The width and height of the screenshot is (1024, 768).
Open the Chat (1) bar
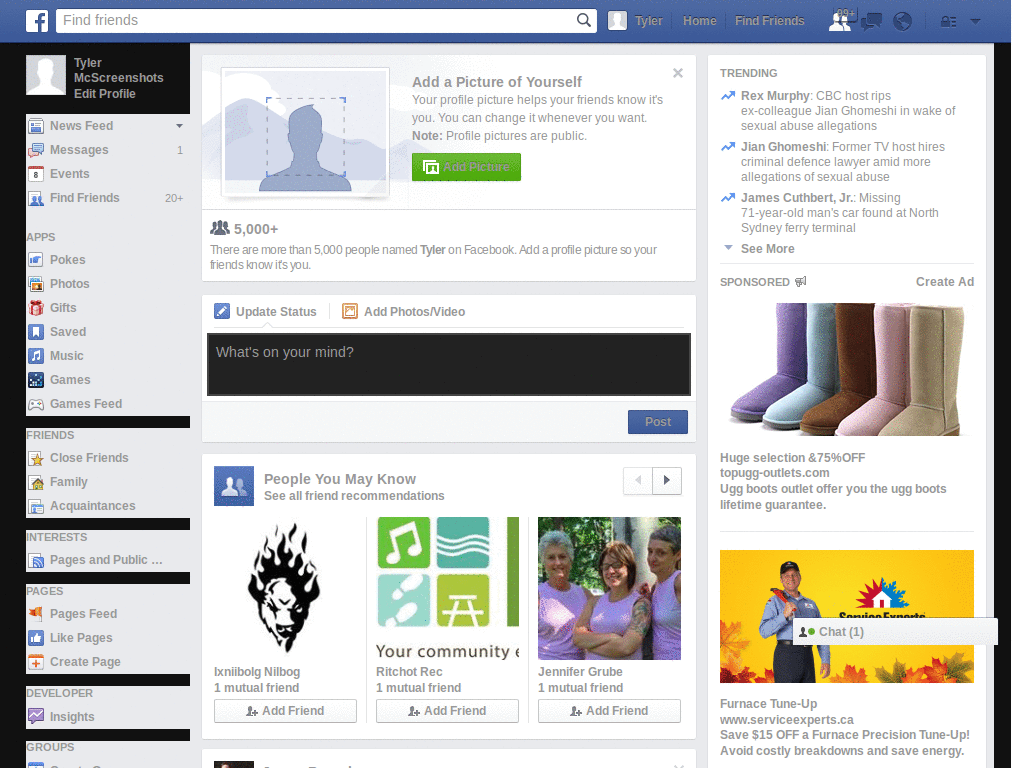tap(895, 632)
